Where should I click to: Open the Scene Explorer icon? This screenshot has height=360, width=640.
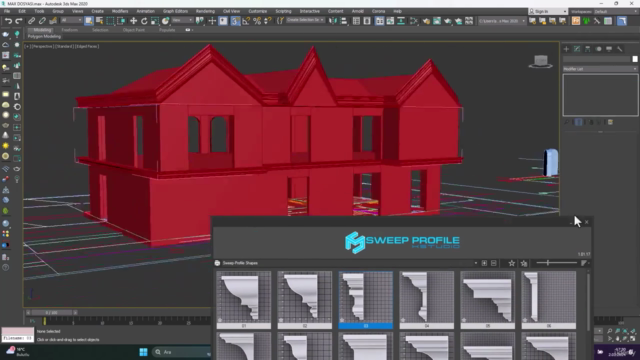[x=356, y=21]
